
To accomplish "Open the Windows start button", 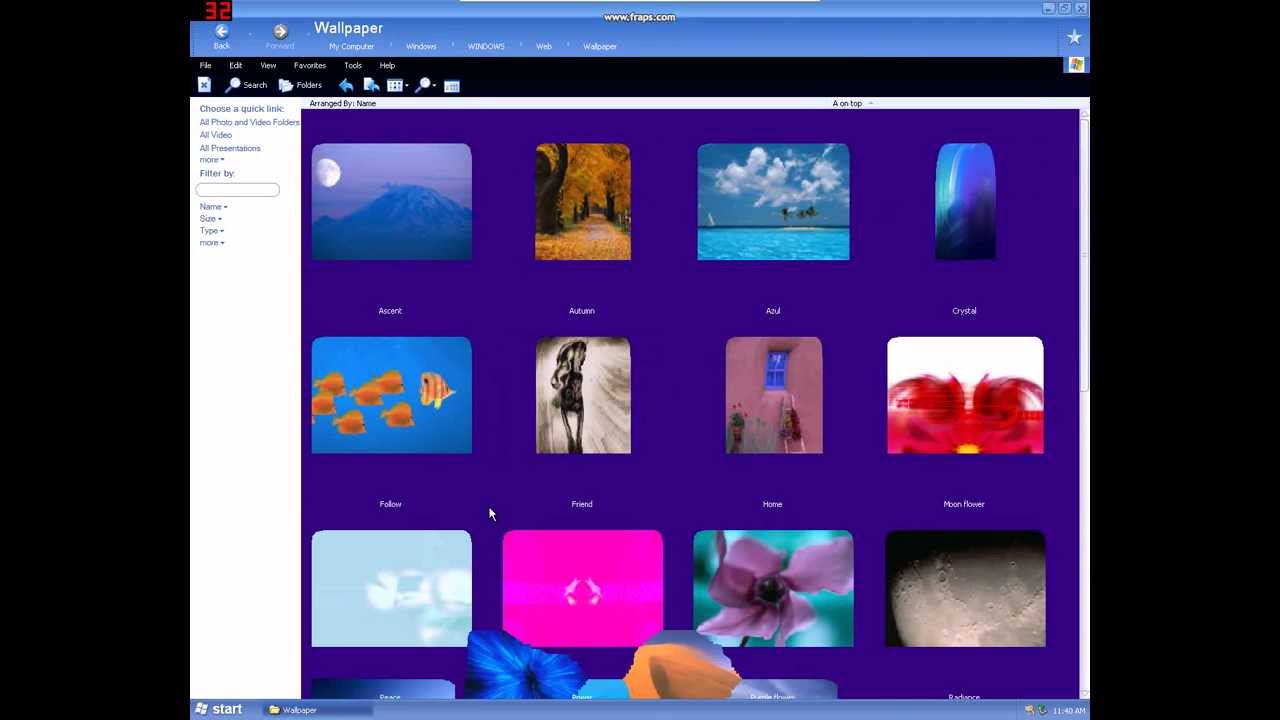I will click(219, 709).
